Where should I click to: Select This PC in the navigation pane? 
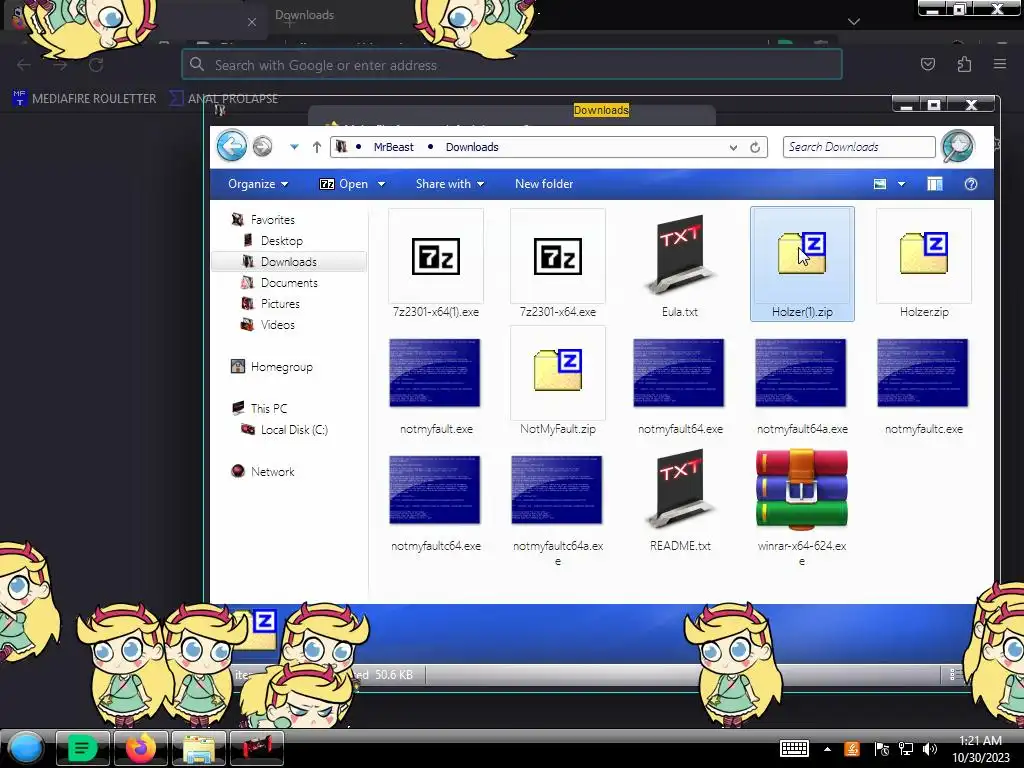pos(268,409)
